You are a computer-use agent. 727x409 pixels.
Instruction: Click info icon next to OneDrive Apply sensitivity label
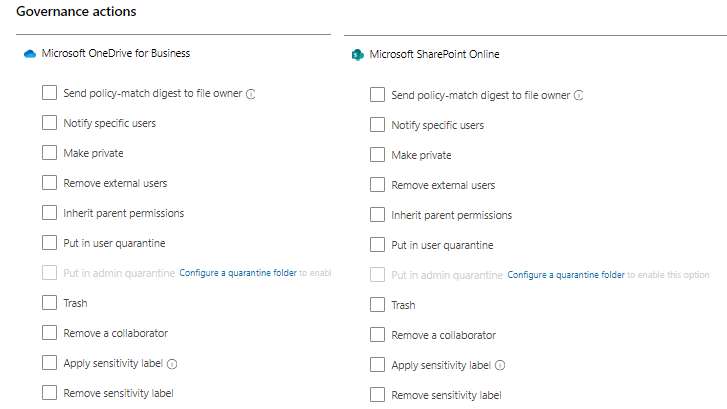point(172,364)
